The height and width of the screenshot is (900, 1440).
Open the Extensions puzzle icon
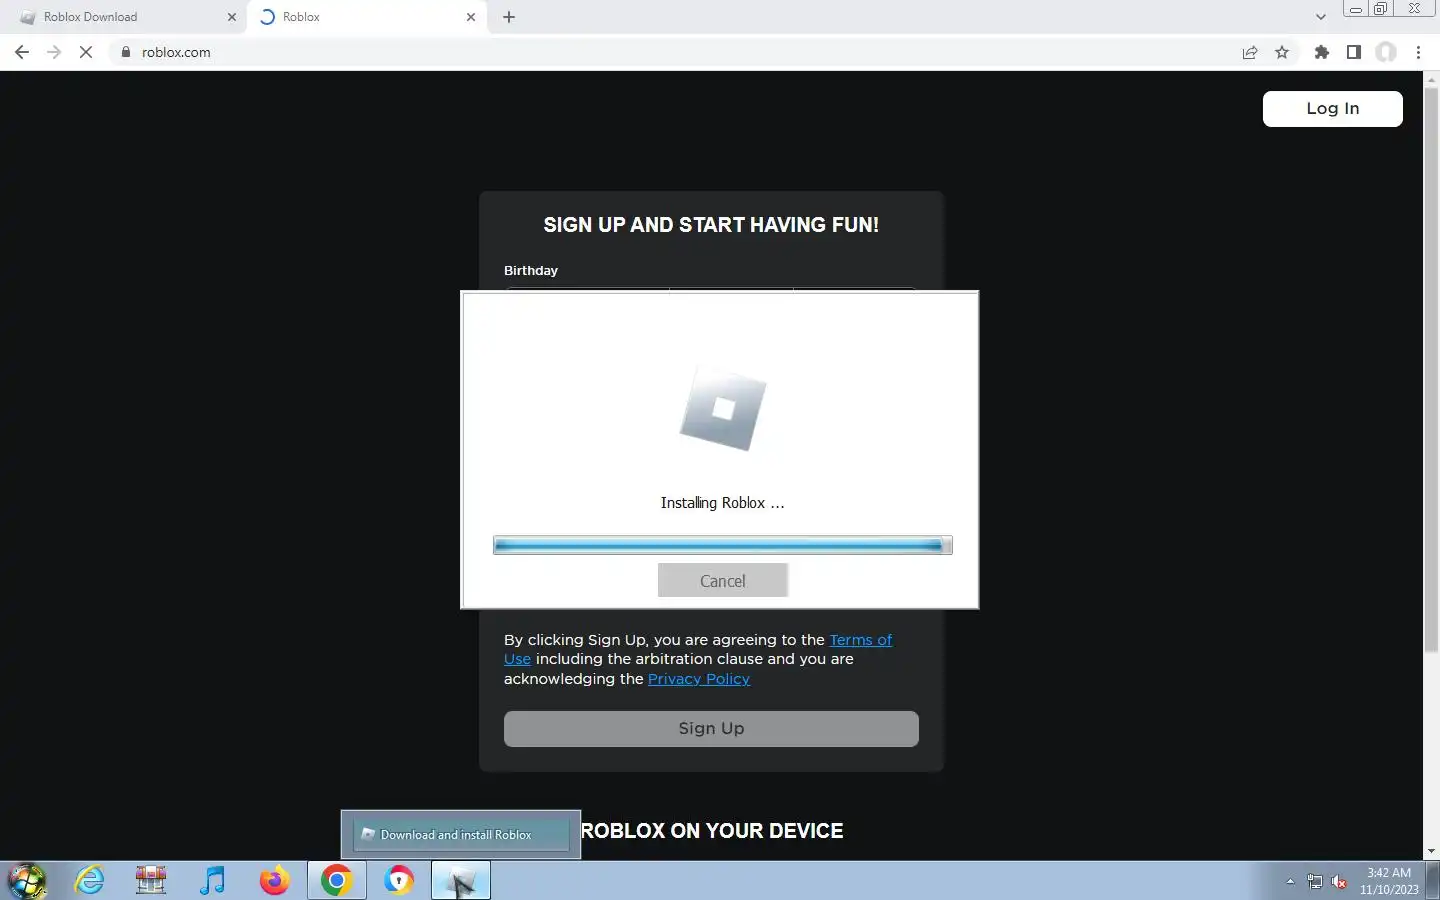point(1322,52)
